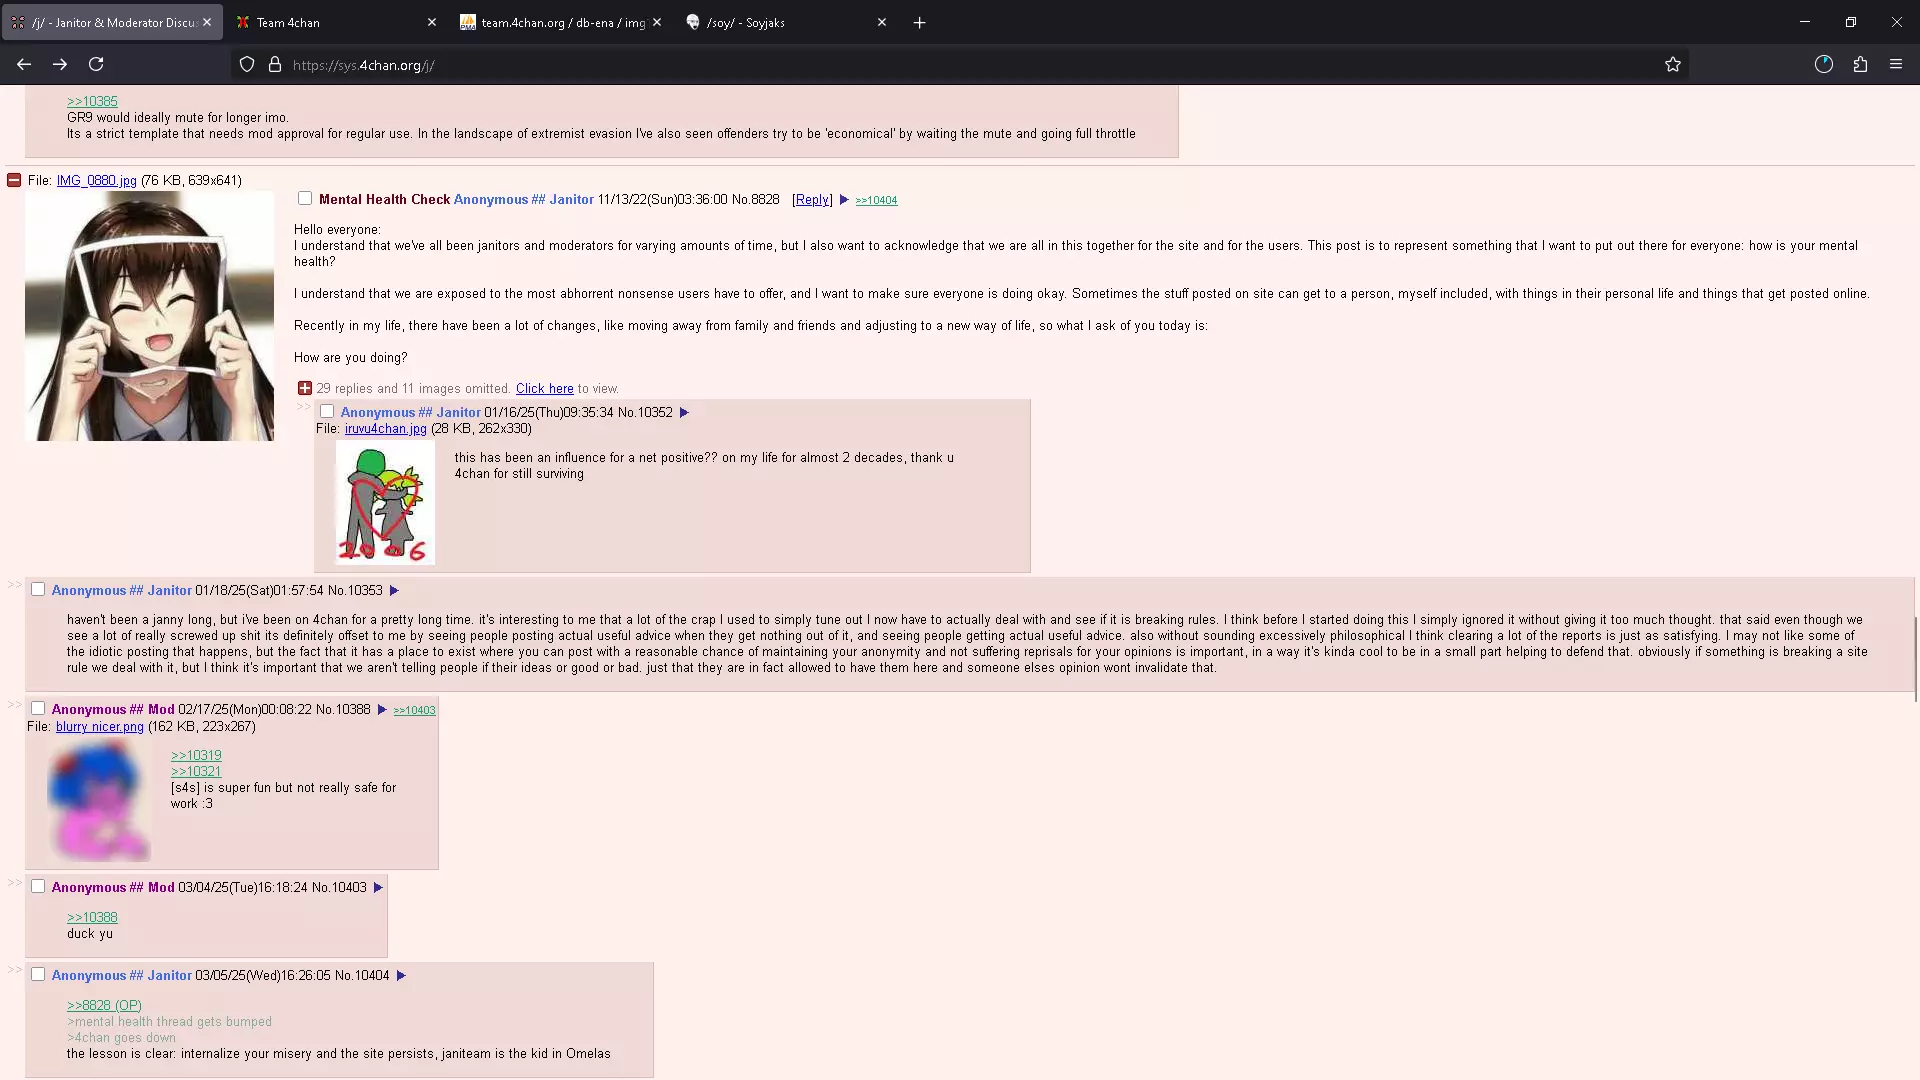Reload the page with the refresh icon
The height and width of the screenshot is (1080, 1920).
(x=96, y=64)
